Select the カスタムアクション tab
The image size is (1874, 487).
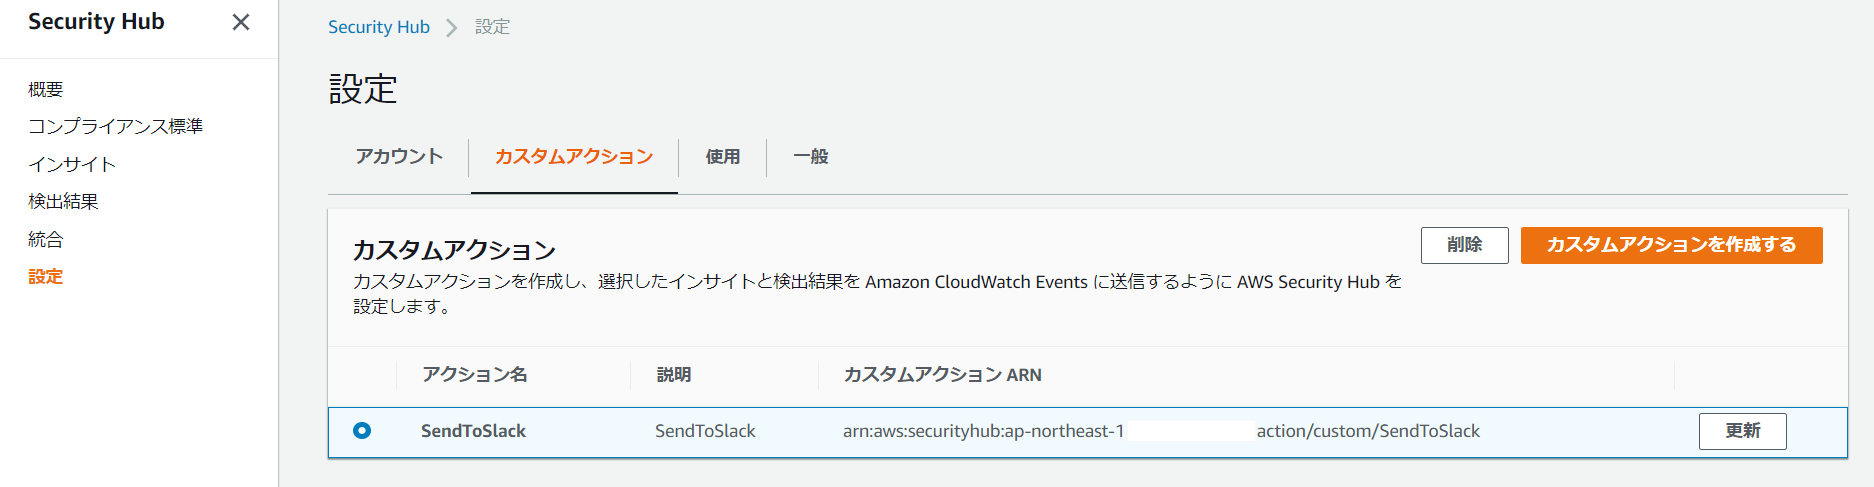(574, 156)
